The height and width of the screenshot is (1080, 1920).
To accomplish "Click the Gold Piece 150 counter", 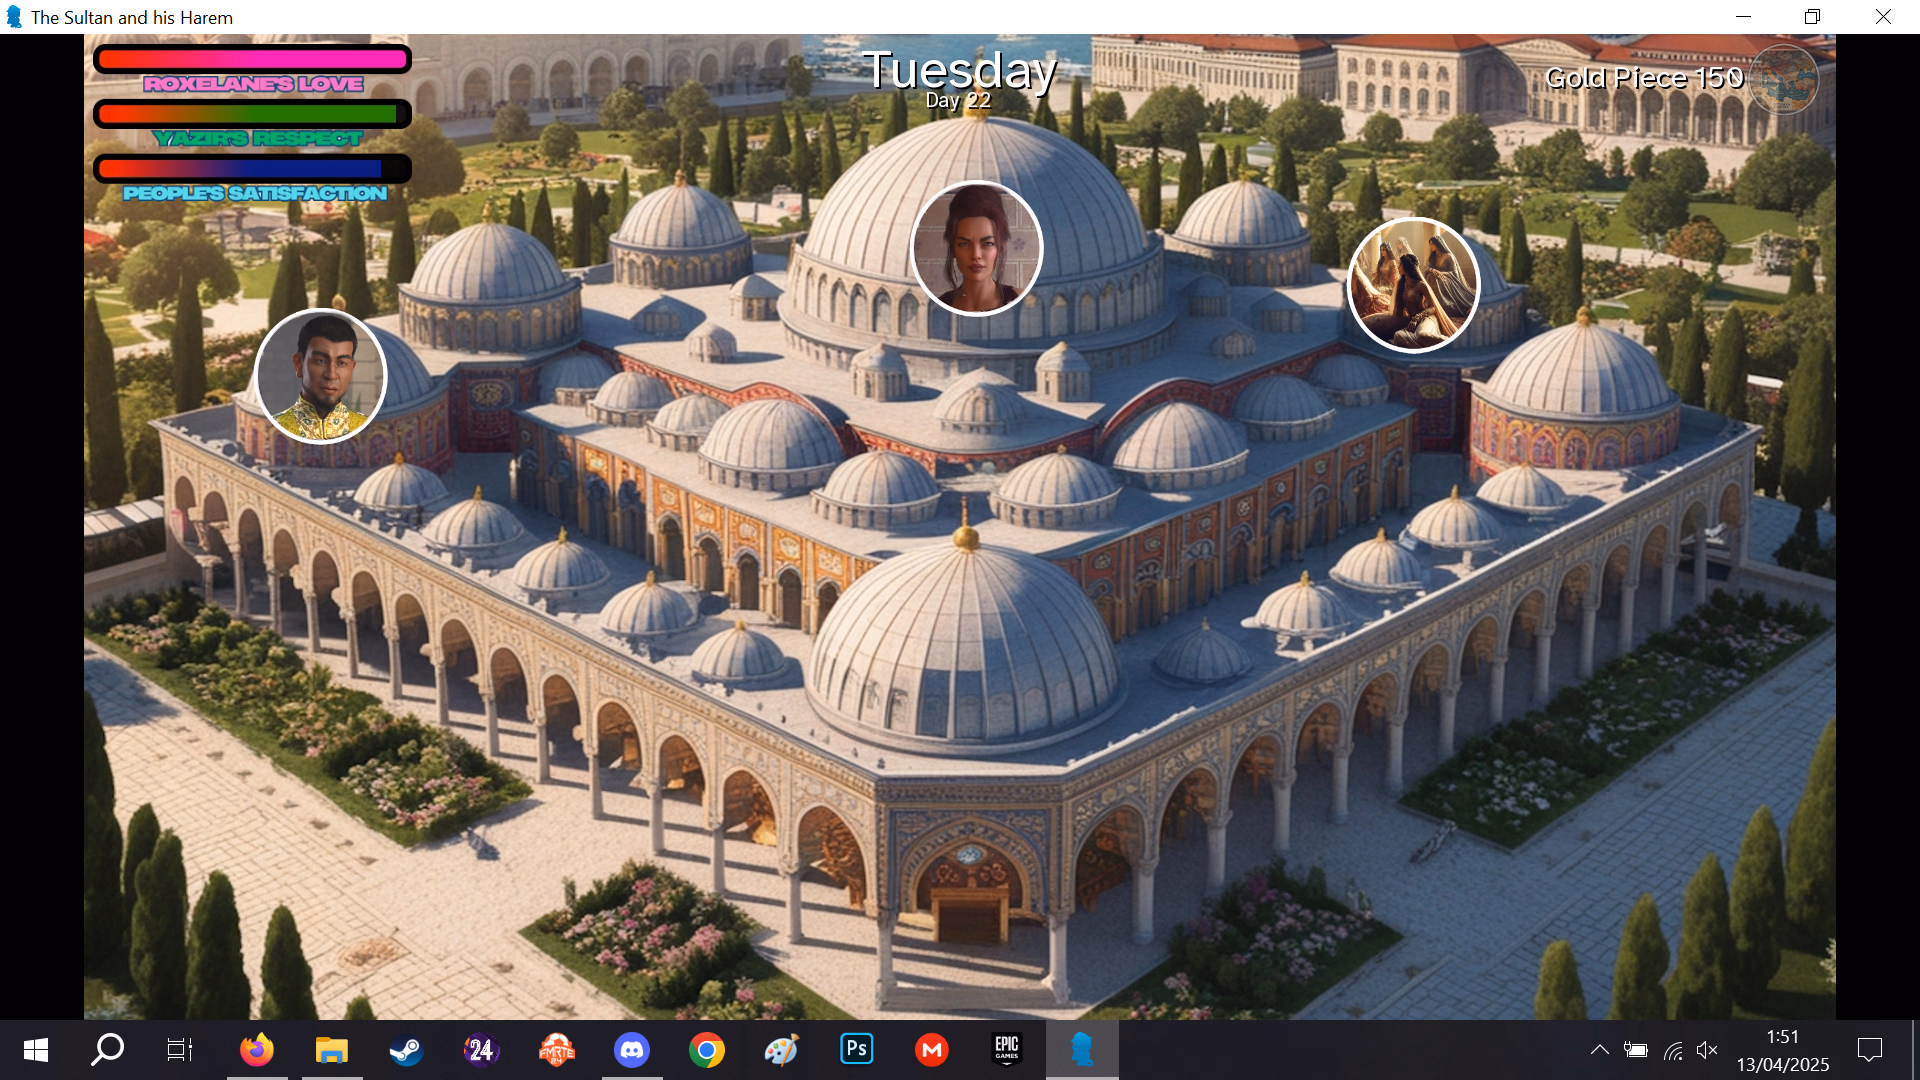I will tap(1643, 78).
